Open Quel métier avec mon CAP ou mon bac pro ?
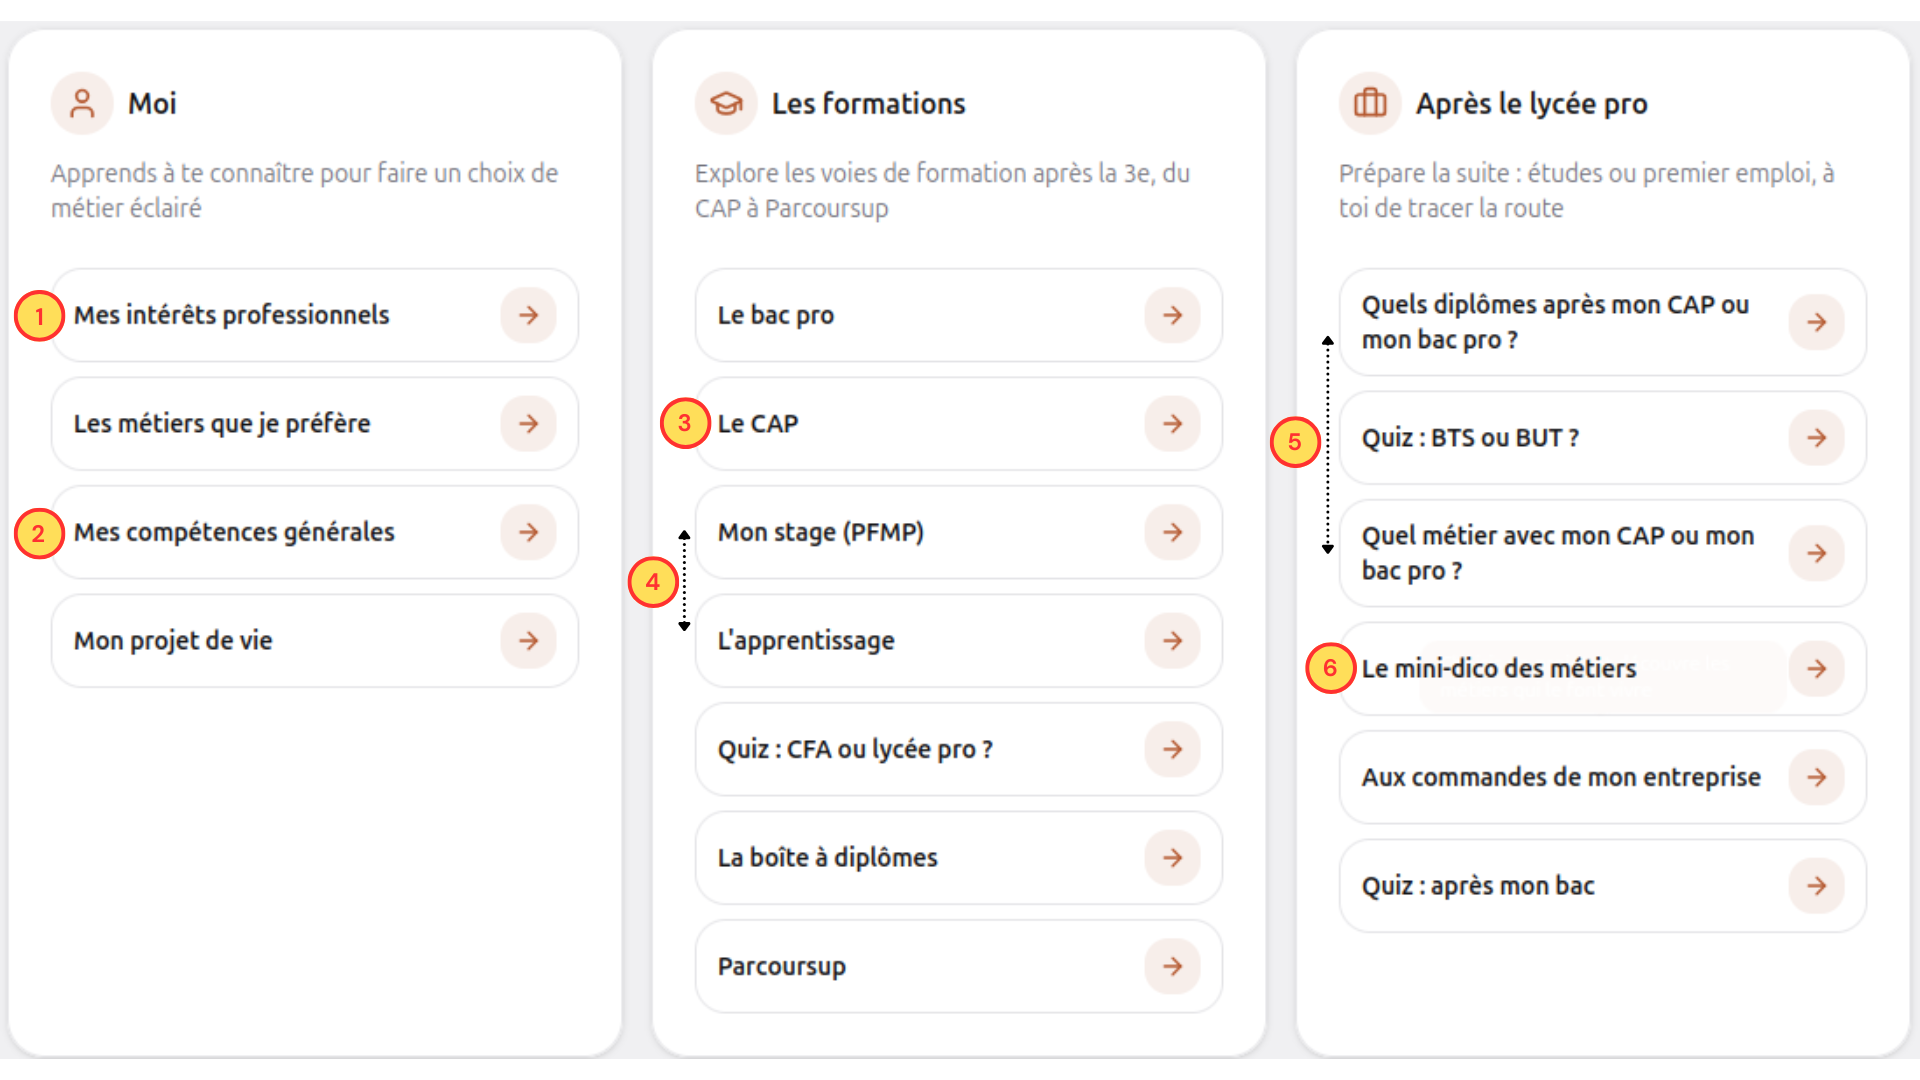 [1603, 553]
